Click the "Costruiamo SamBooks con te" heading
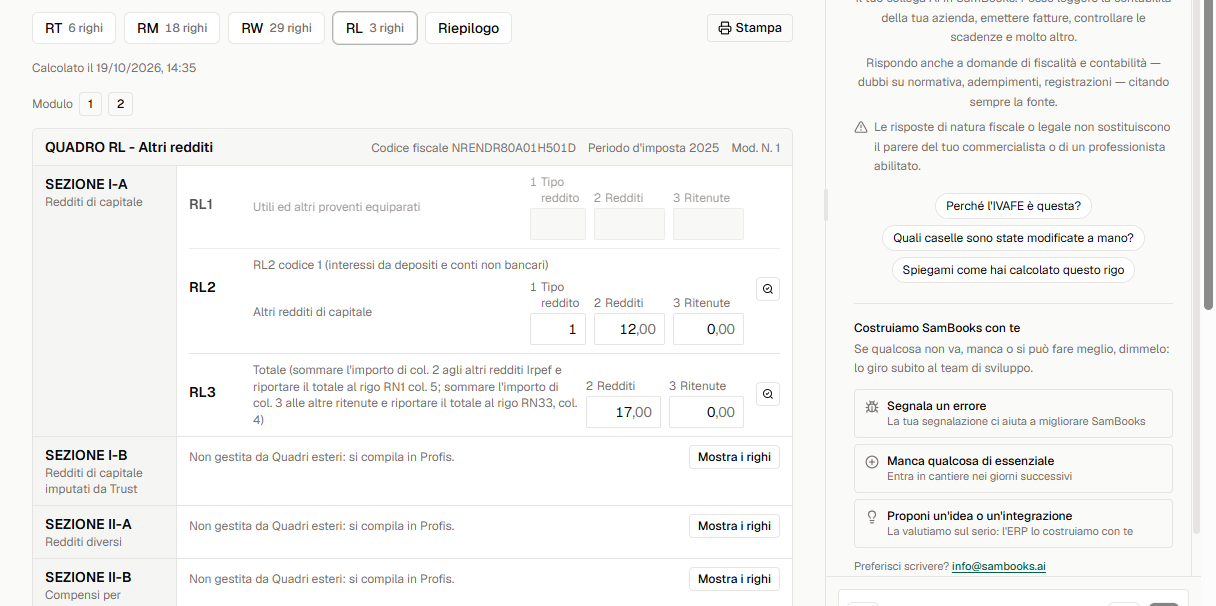This screenshot has height=606, width=1216. (937, 328)
